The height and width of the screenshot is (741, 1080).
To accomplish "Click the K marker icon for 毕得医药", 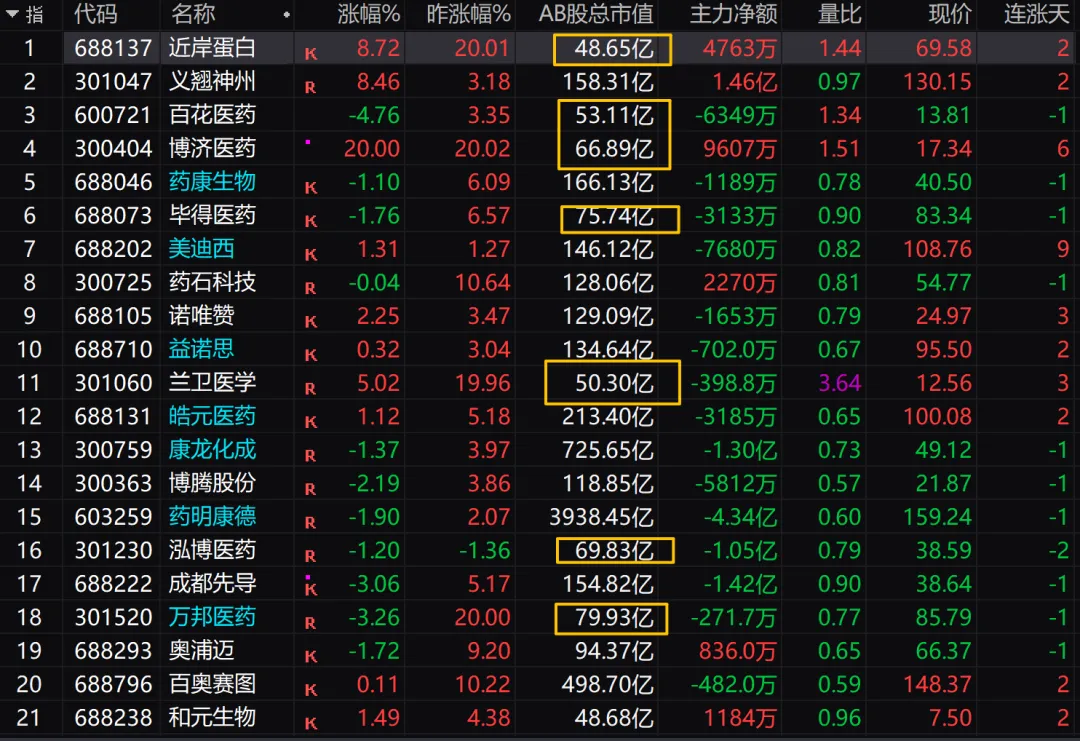I will point(311,222).
